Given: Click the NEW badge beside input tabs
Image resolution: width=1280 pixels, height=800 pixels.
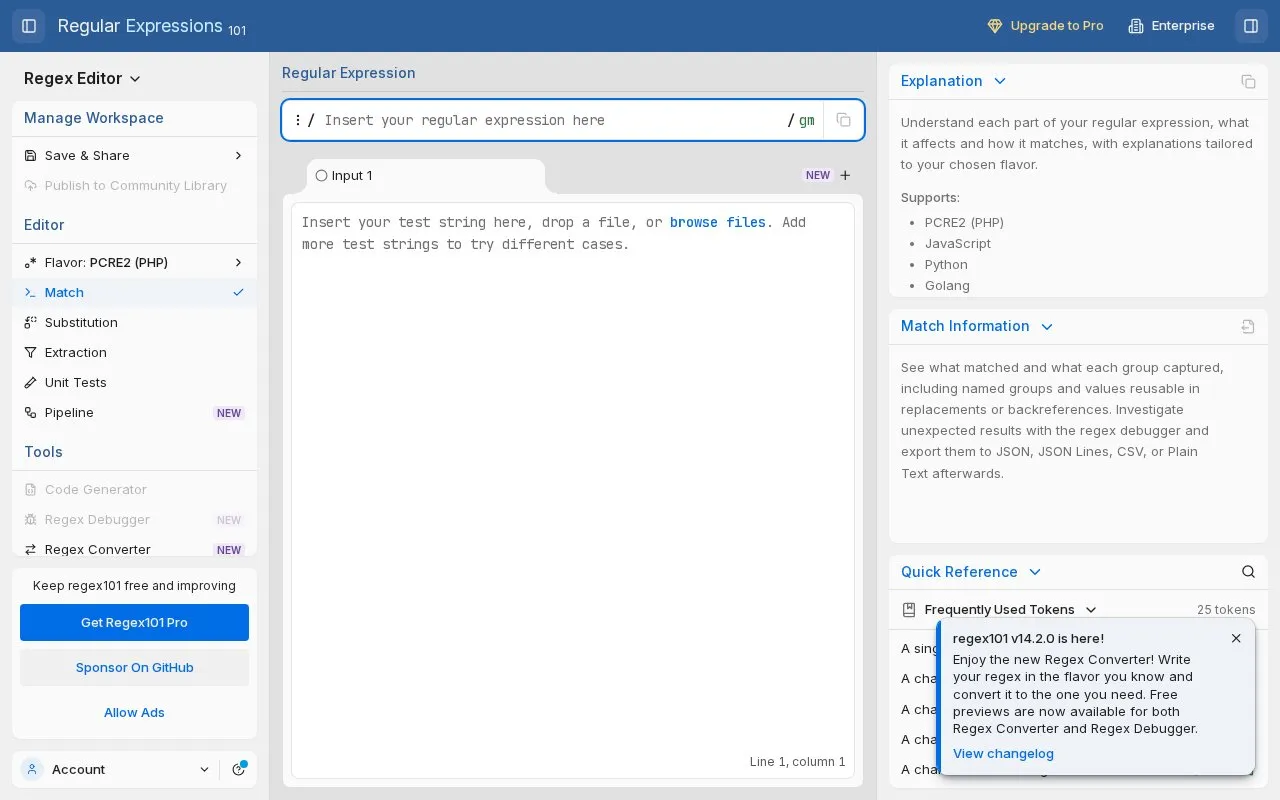Looking at the screenshot, I should (818, 175).
